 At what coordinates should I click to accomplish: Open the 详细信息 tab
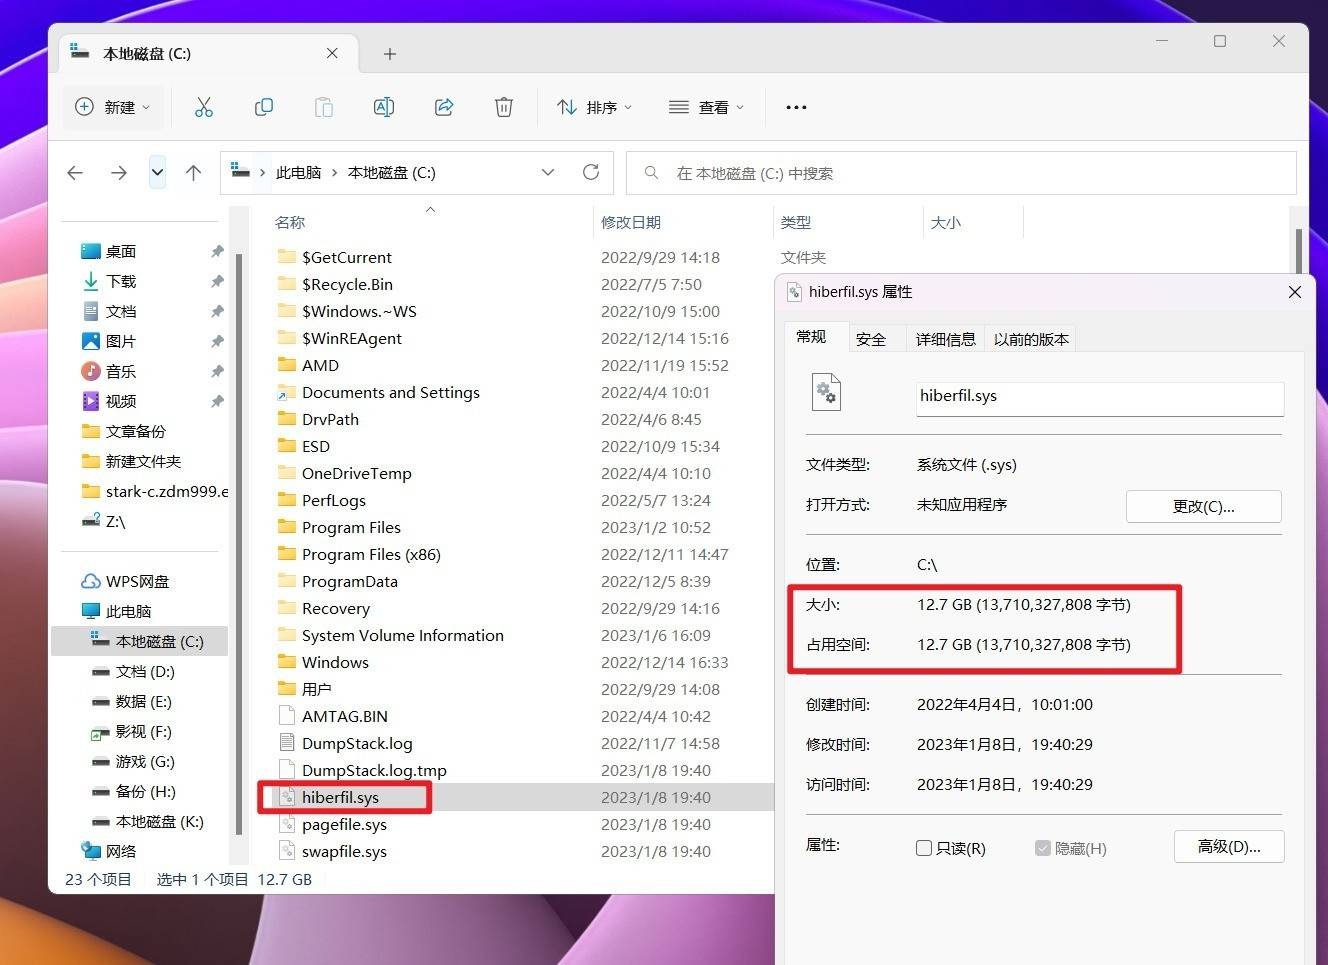[x=944, y=338]
